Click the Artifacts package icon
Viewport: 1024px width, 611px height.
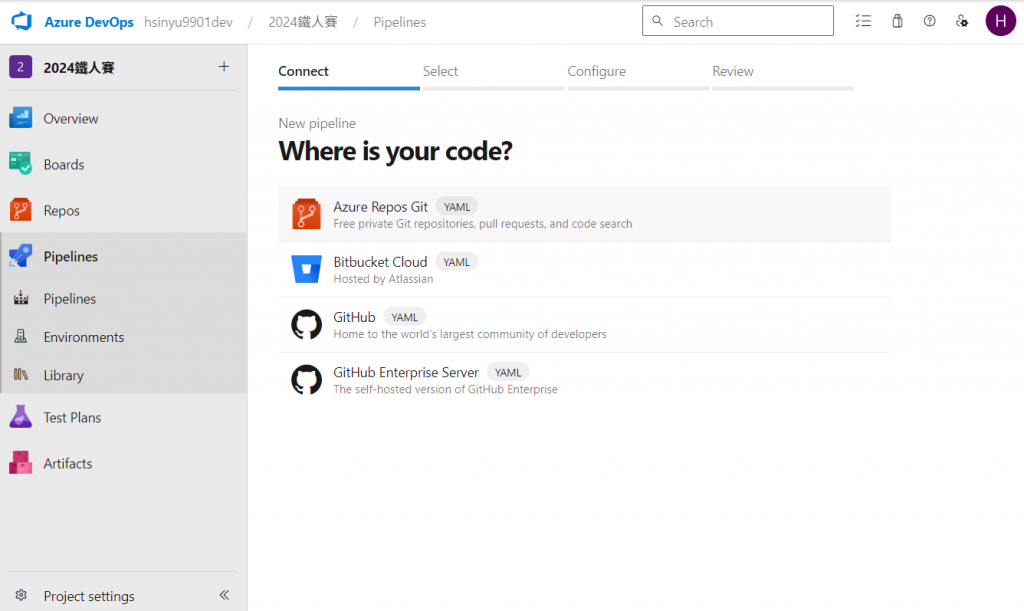(20, 463)
